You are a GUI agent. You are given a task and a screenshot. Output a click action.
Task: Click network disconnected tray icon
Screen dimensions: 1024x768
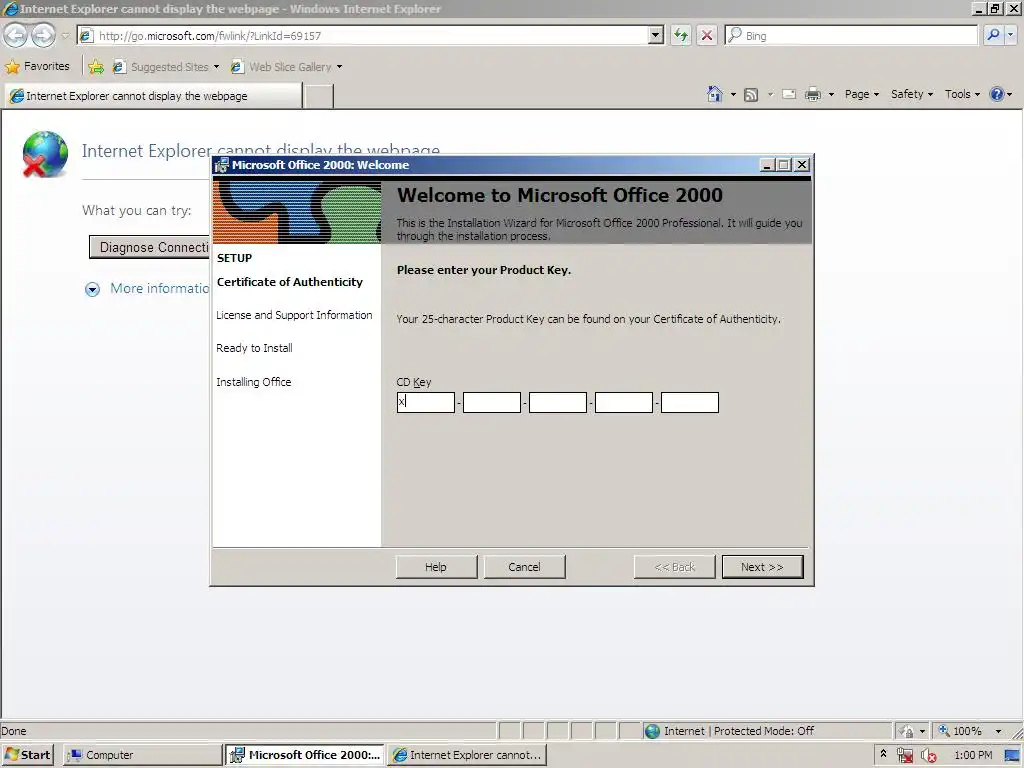[x=904, y=755]
